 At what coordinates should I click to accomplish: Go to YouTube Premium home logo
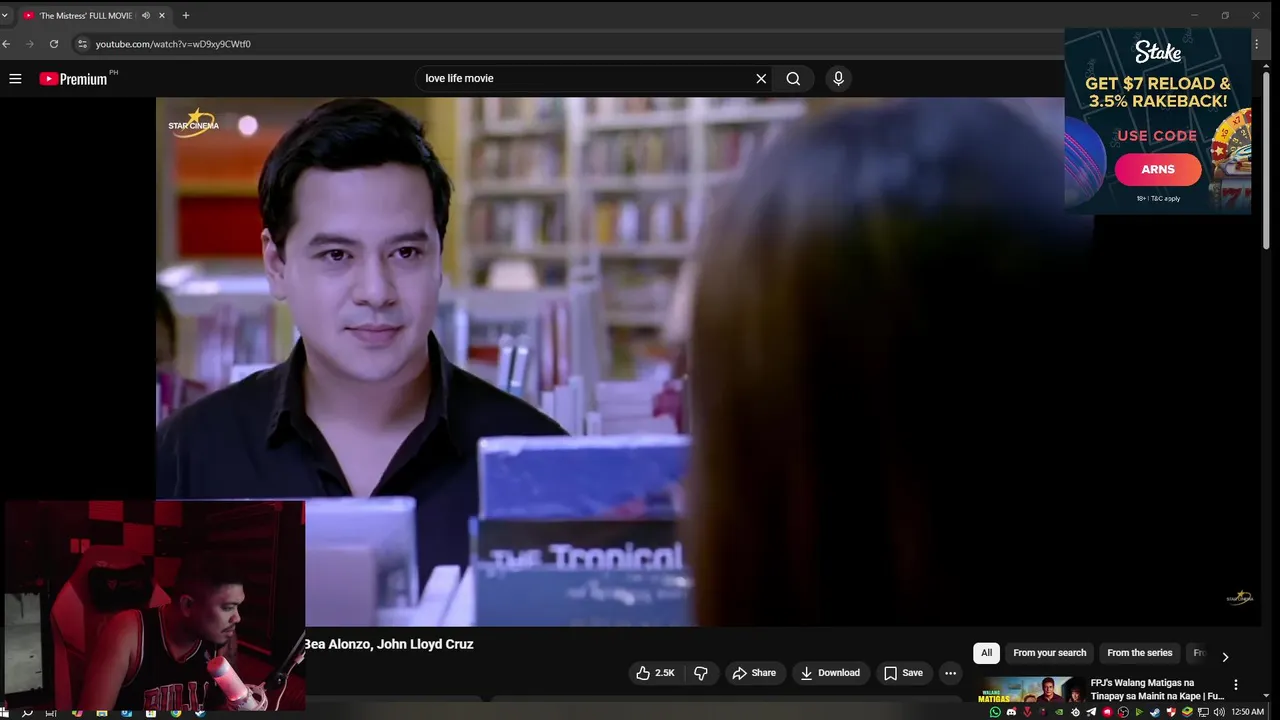(x=73, y=78)
